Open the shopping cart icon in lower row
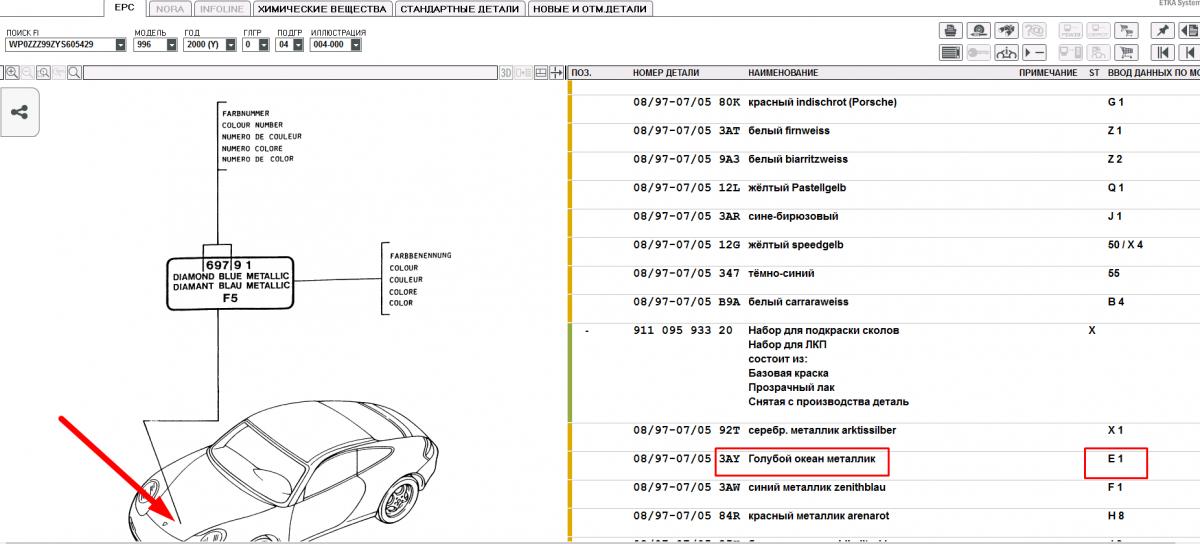Screen dimensions: 1200x544 (x=1127, y=52)
